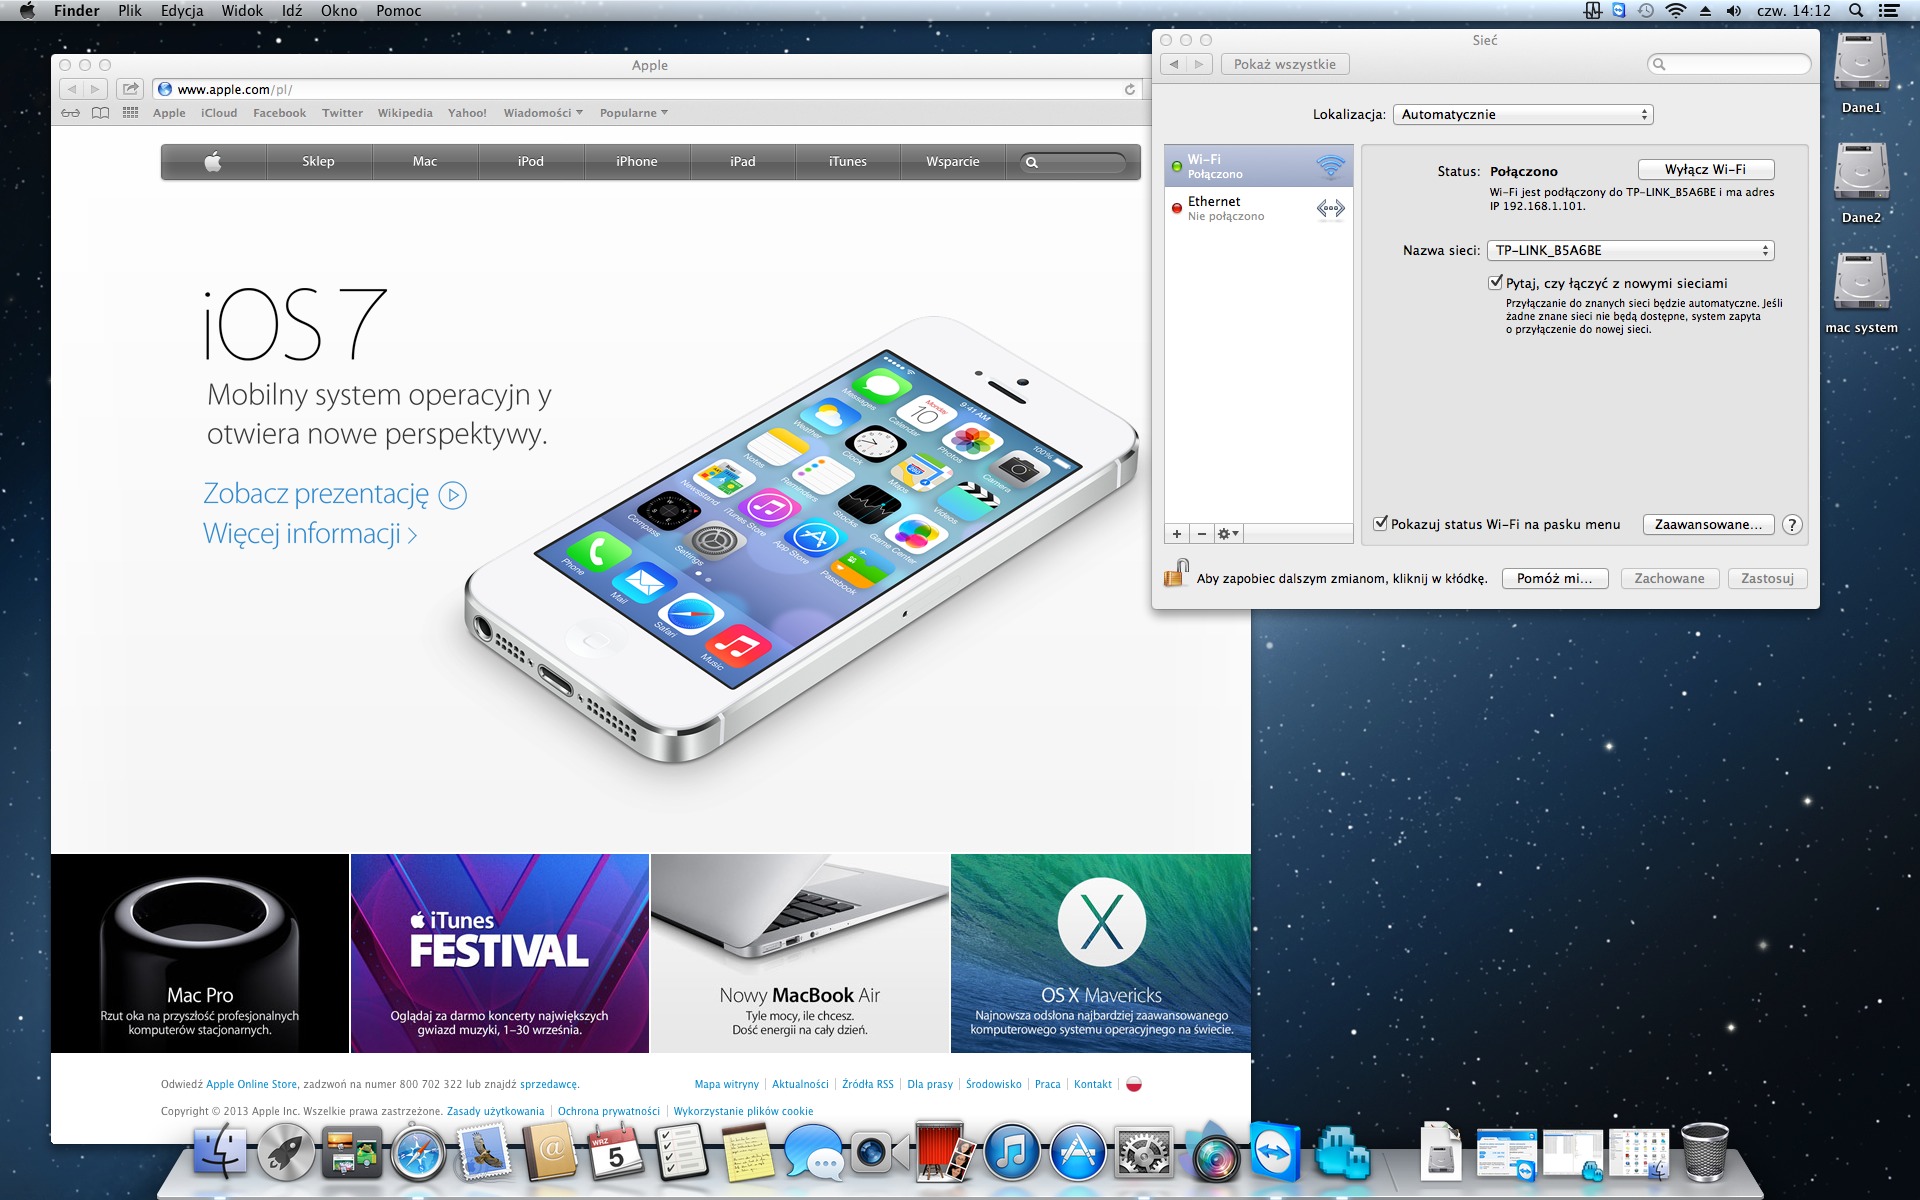Image resolution: width=1920 pixels, height=1200 pixels.
Task: Open Calendar icon in the Dock
Action: click(x=616, y=1153)
